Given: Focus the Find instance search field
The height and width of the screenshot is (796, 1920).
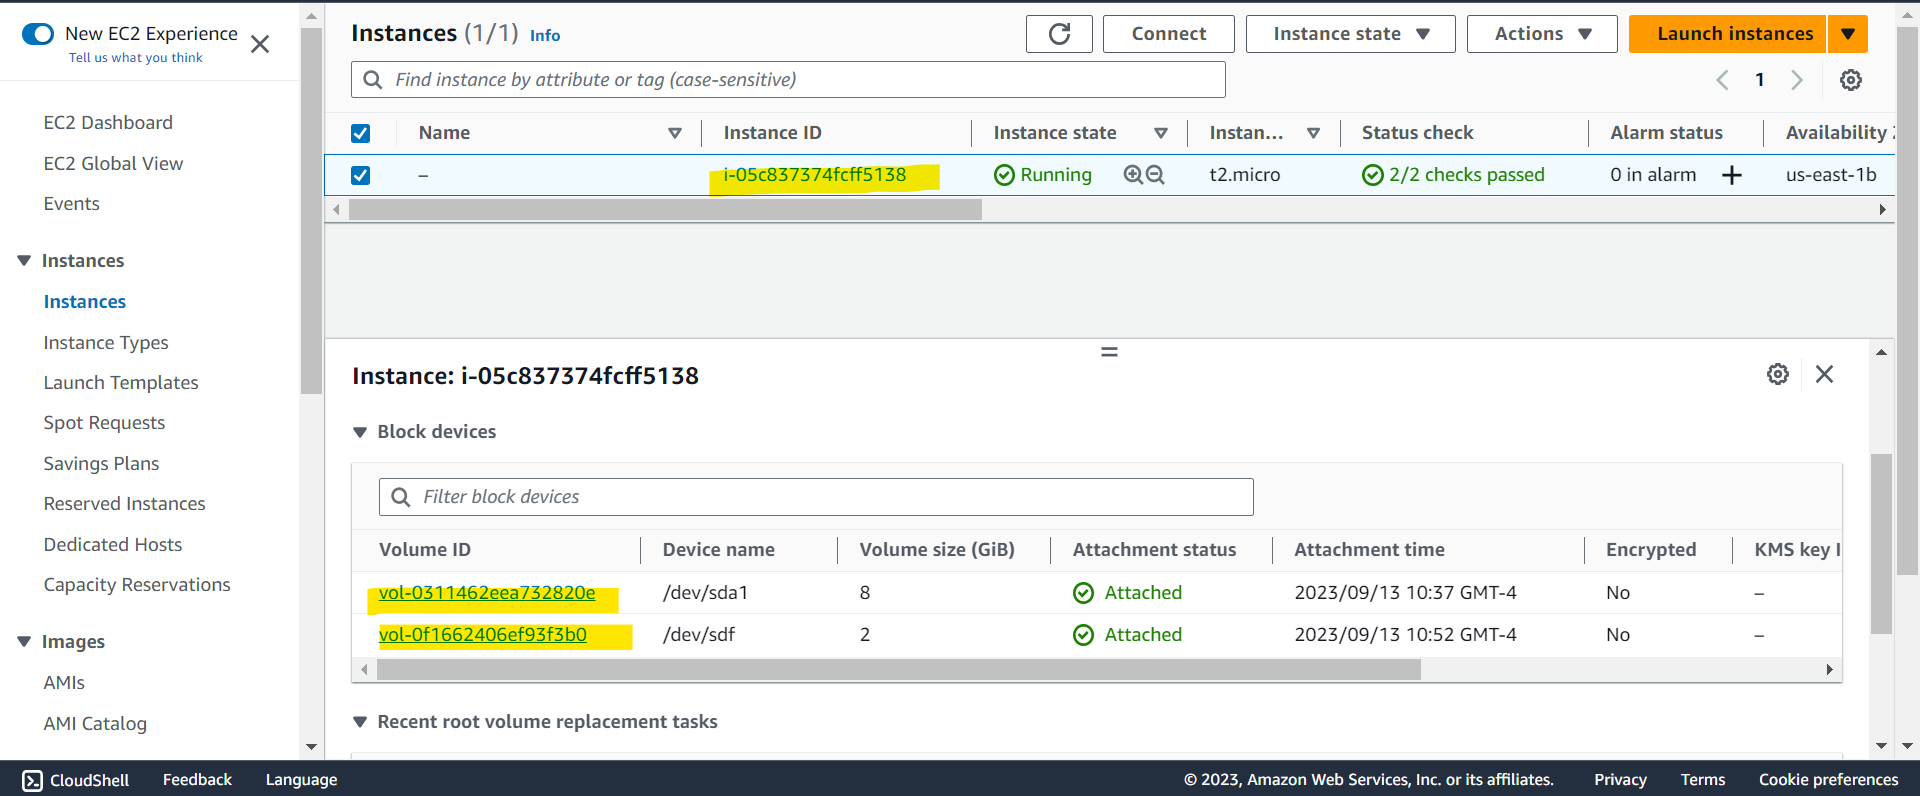Looking at the screenshot, I should click(788, 80).
